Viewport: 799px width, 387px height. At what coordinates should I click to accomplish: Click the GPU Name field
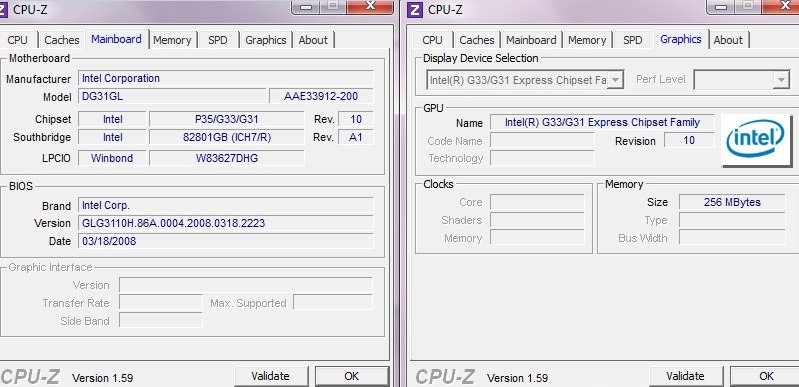click(602, 122)
